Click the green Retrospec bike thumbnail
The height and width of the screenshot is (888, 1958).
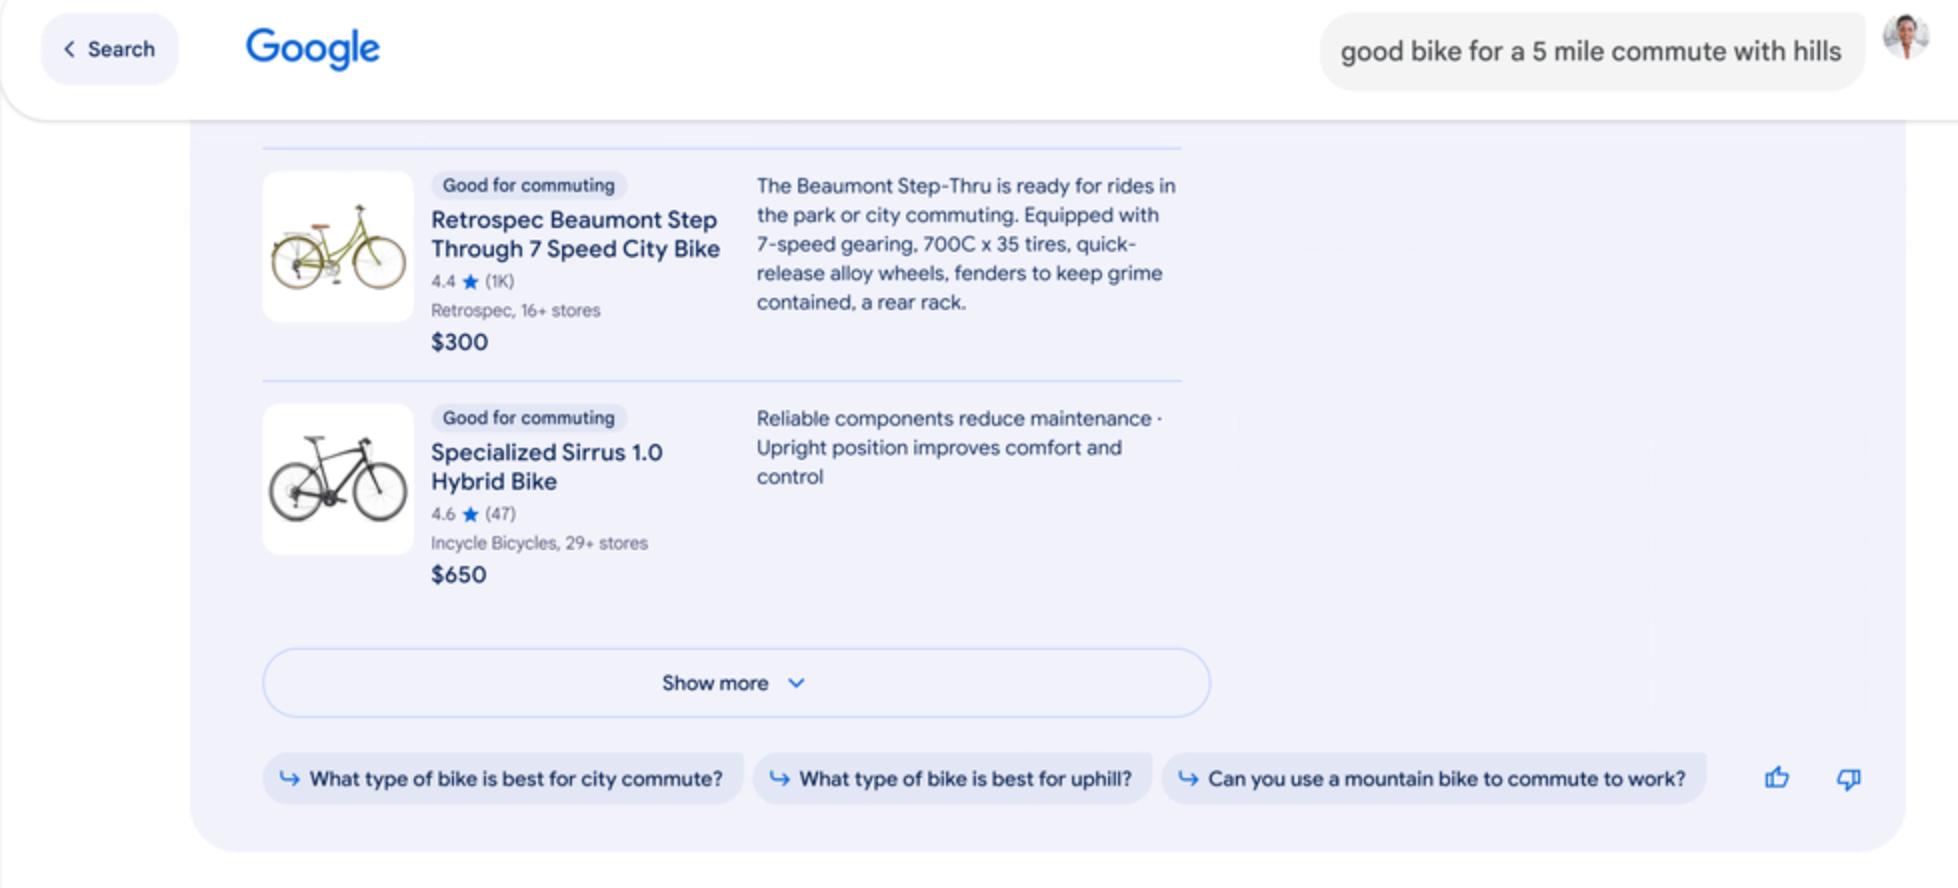coord(338,247)
